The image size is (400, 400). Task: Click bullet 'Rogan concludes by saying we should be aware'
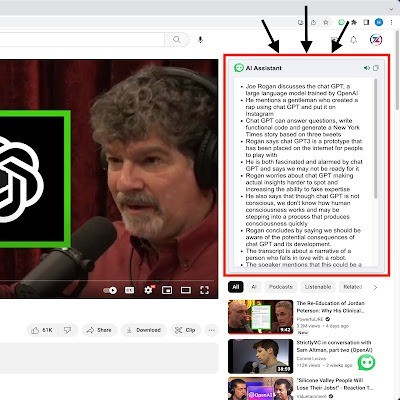coord(303,237)
